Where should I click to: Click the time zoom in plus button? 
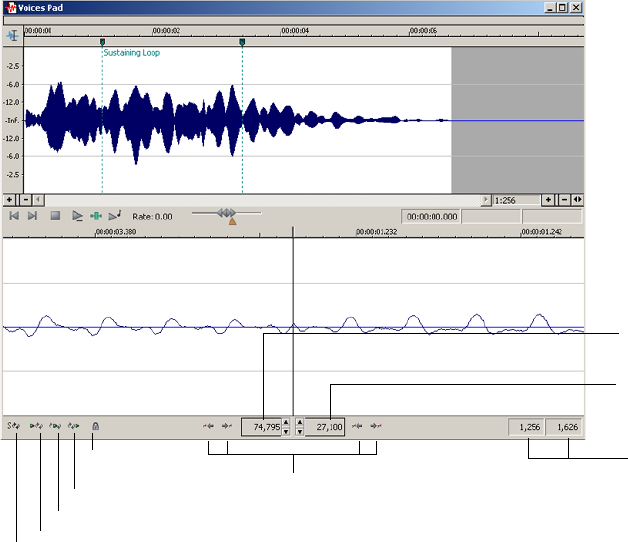548,199
